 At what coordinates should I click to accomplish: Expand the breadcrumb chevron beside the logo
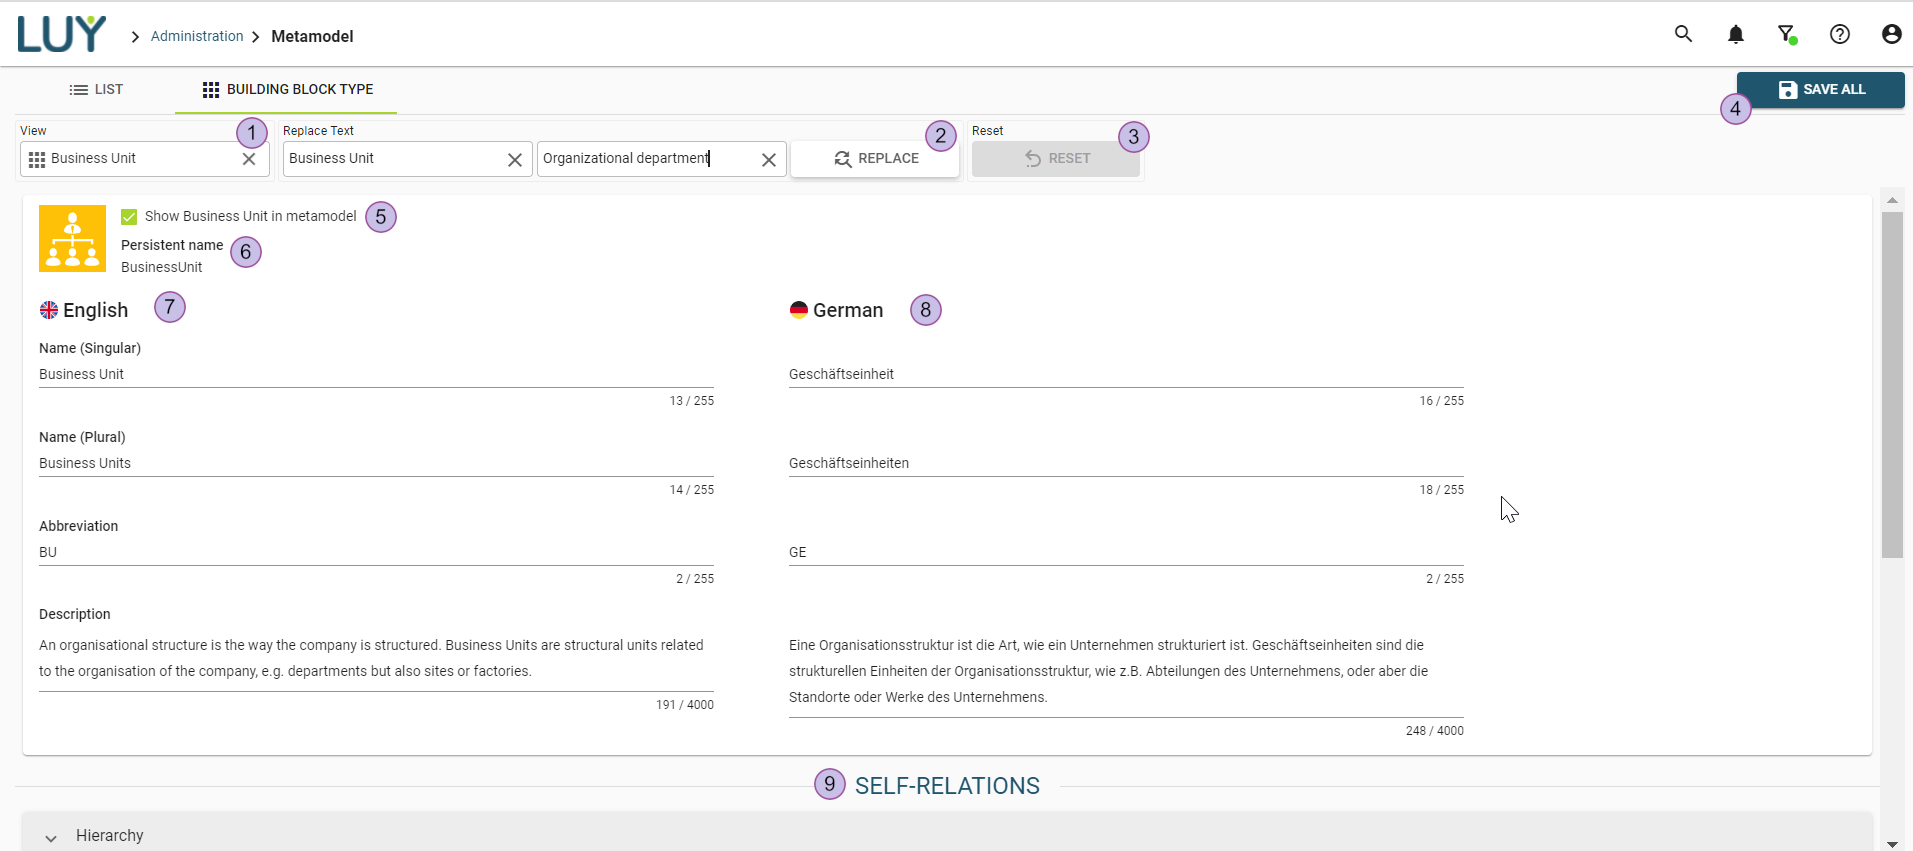(x=135, y=37)
